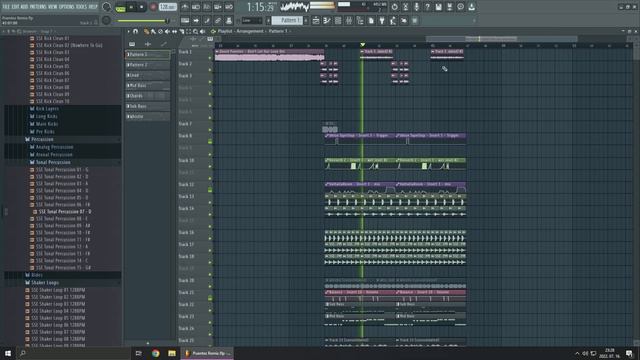Select the Mute tool in Playlist
The image size is (640, 360).
tap(167, 31)
